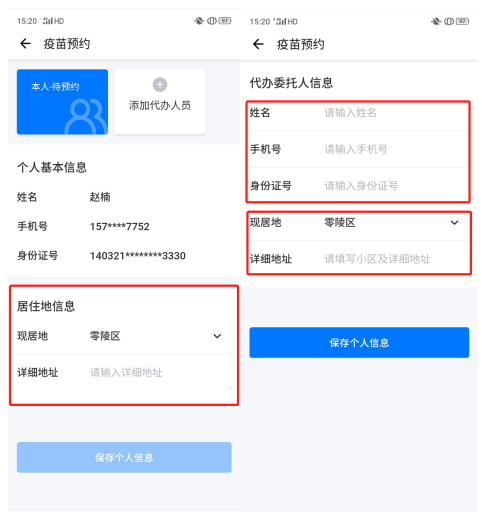Tap the people icon in blue card

click(x=86, y=117)
